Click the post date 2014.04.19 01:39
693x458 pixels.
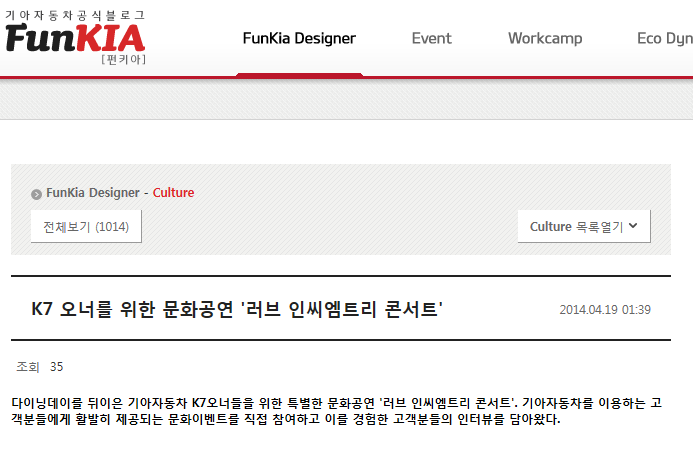pos(605,309)
